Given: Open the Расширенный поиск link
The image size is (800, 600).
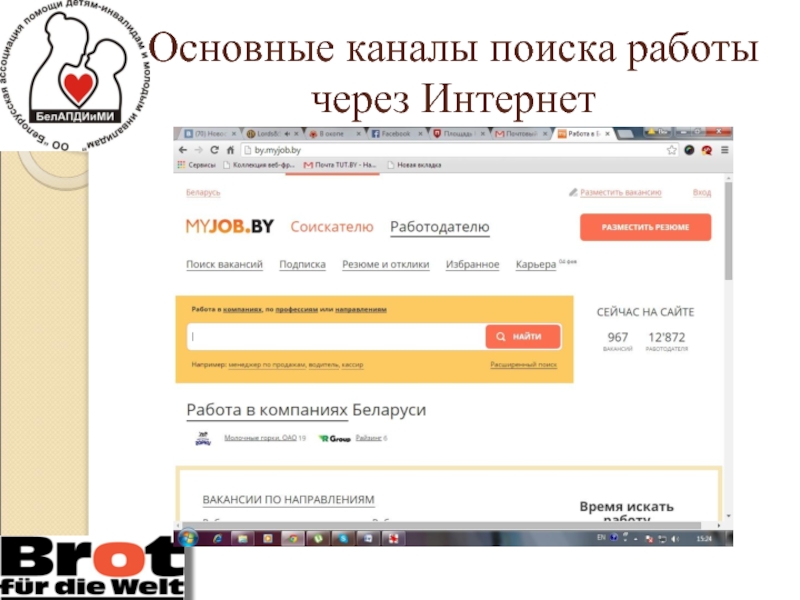Looking at the screenshot, I should pyautogui.click(x=523, y=364).
